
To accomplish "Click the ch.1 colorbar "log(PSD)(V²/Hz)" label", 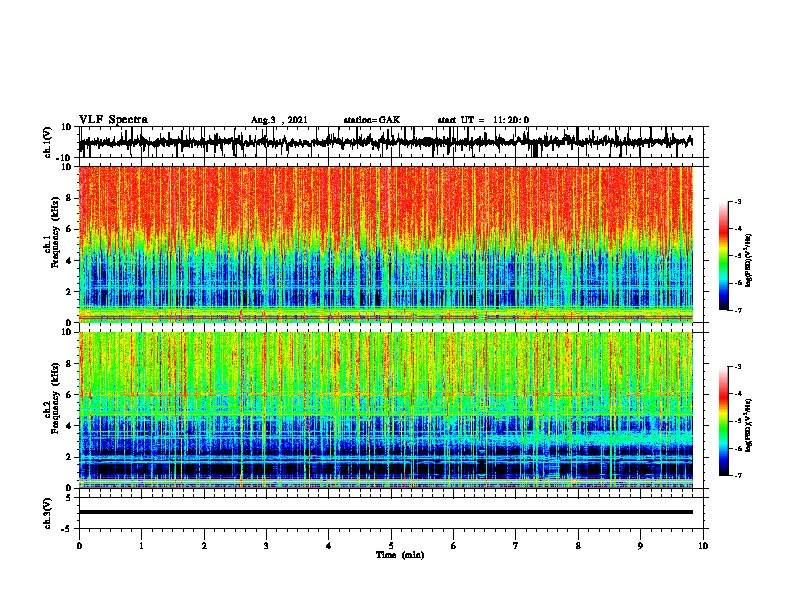I will click(x=749, y=260).
